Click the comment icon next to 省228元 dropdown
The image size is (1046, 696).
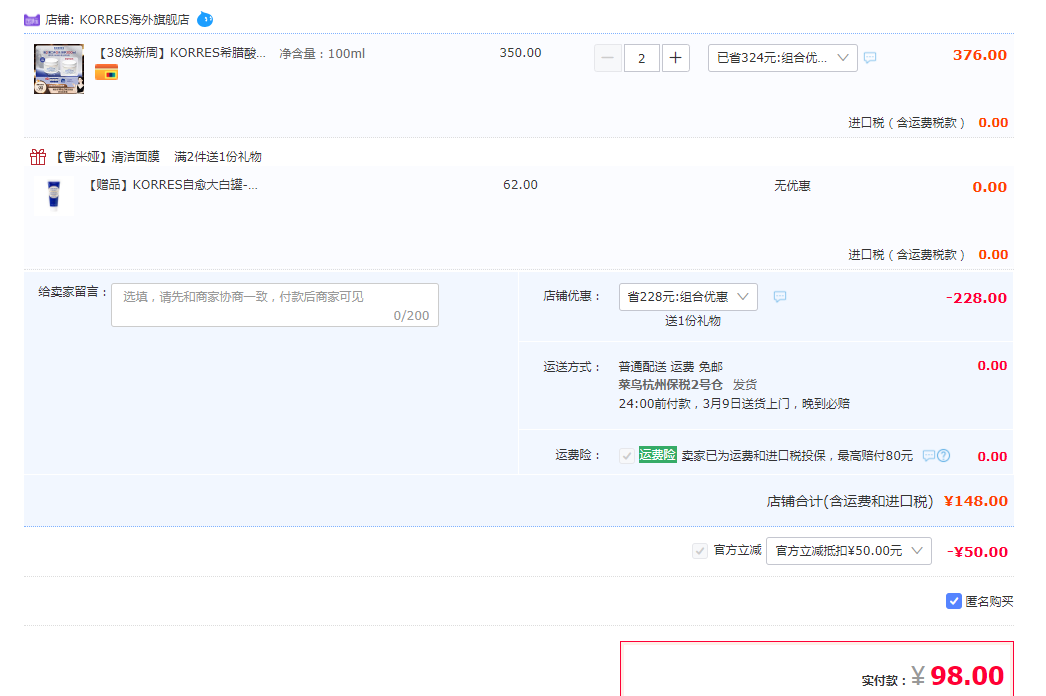(780, 296)
